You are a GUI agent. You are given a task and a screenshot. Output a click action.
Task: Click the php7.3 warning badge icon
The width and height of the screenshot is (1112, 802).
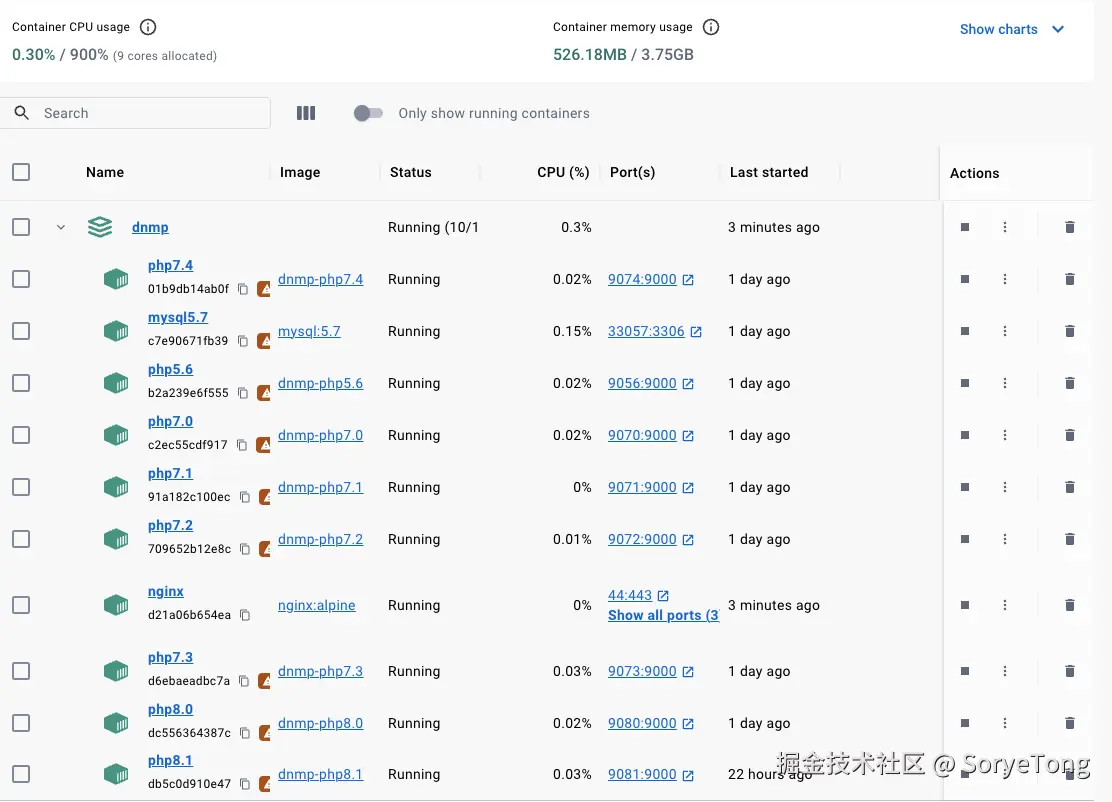[x=264, y=681]
